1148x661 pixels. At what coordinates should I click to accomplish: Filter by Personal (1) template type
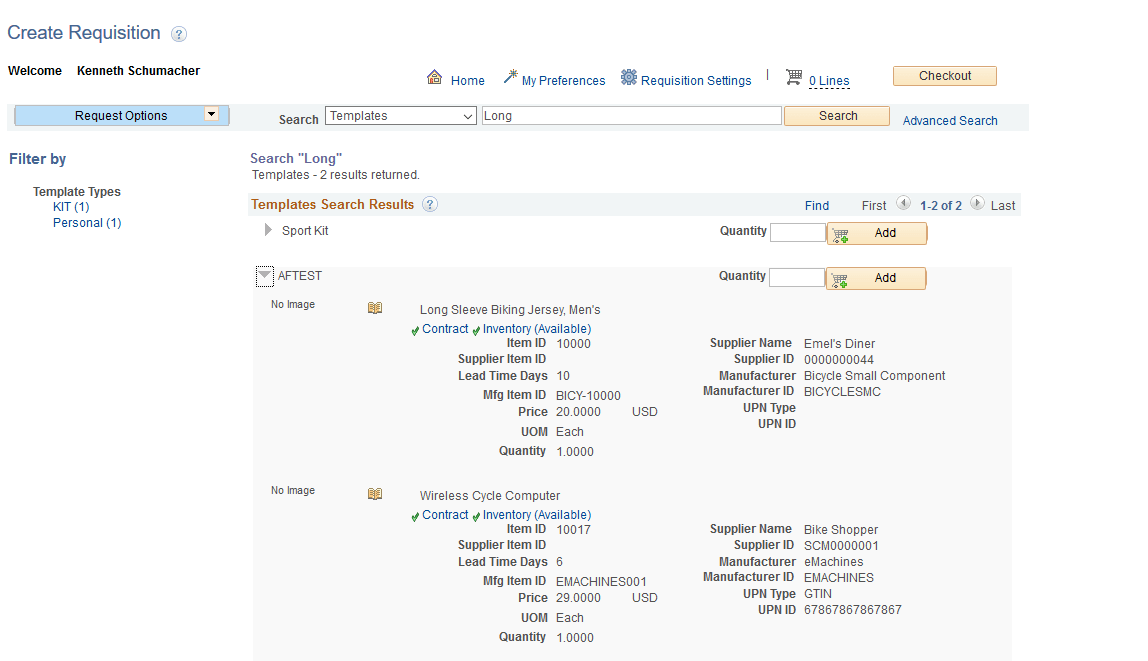(x=87, y=223)
